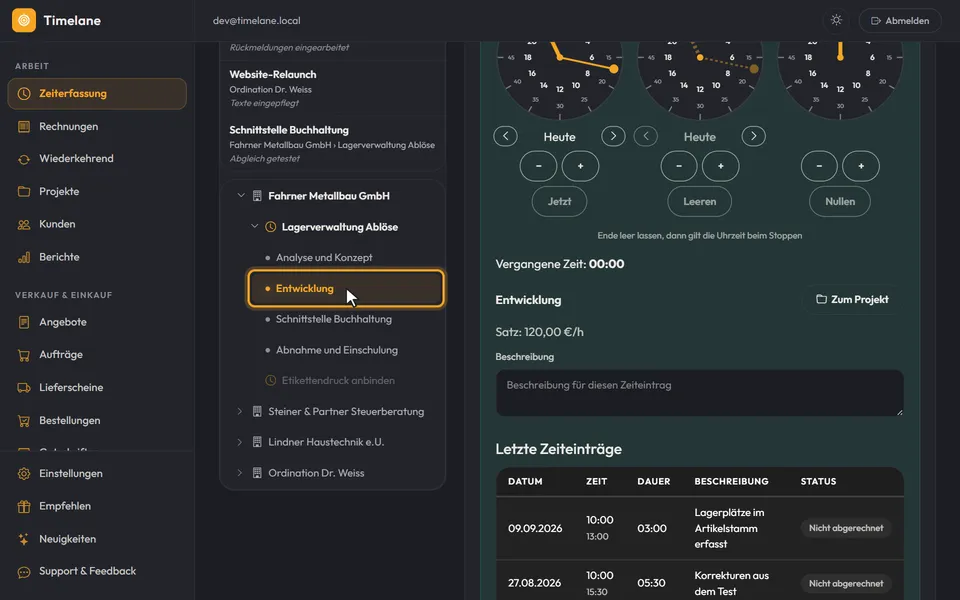This screenshot has height=600, width=960.
Task: Click the Empfehlen gift icon
Action: (x=24, y=506)
